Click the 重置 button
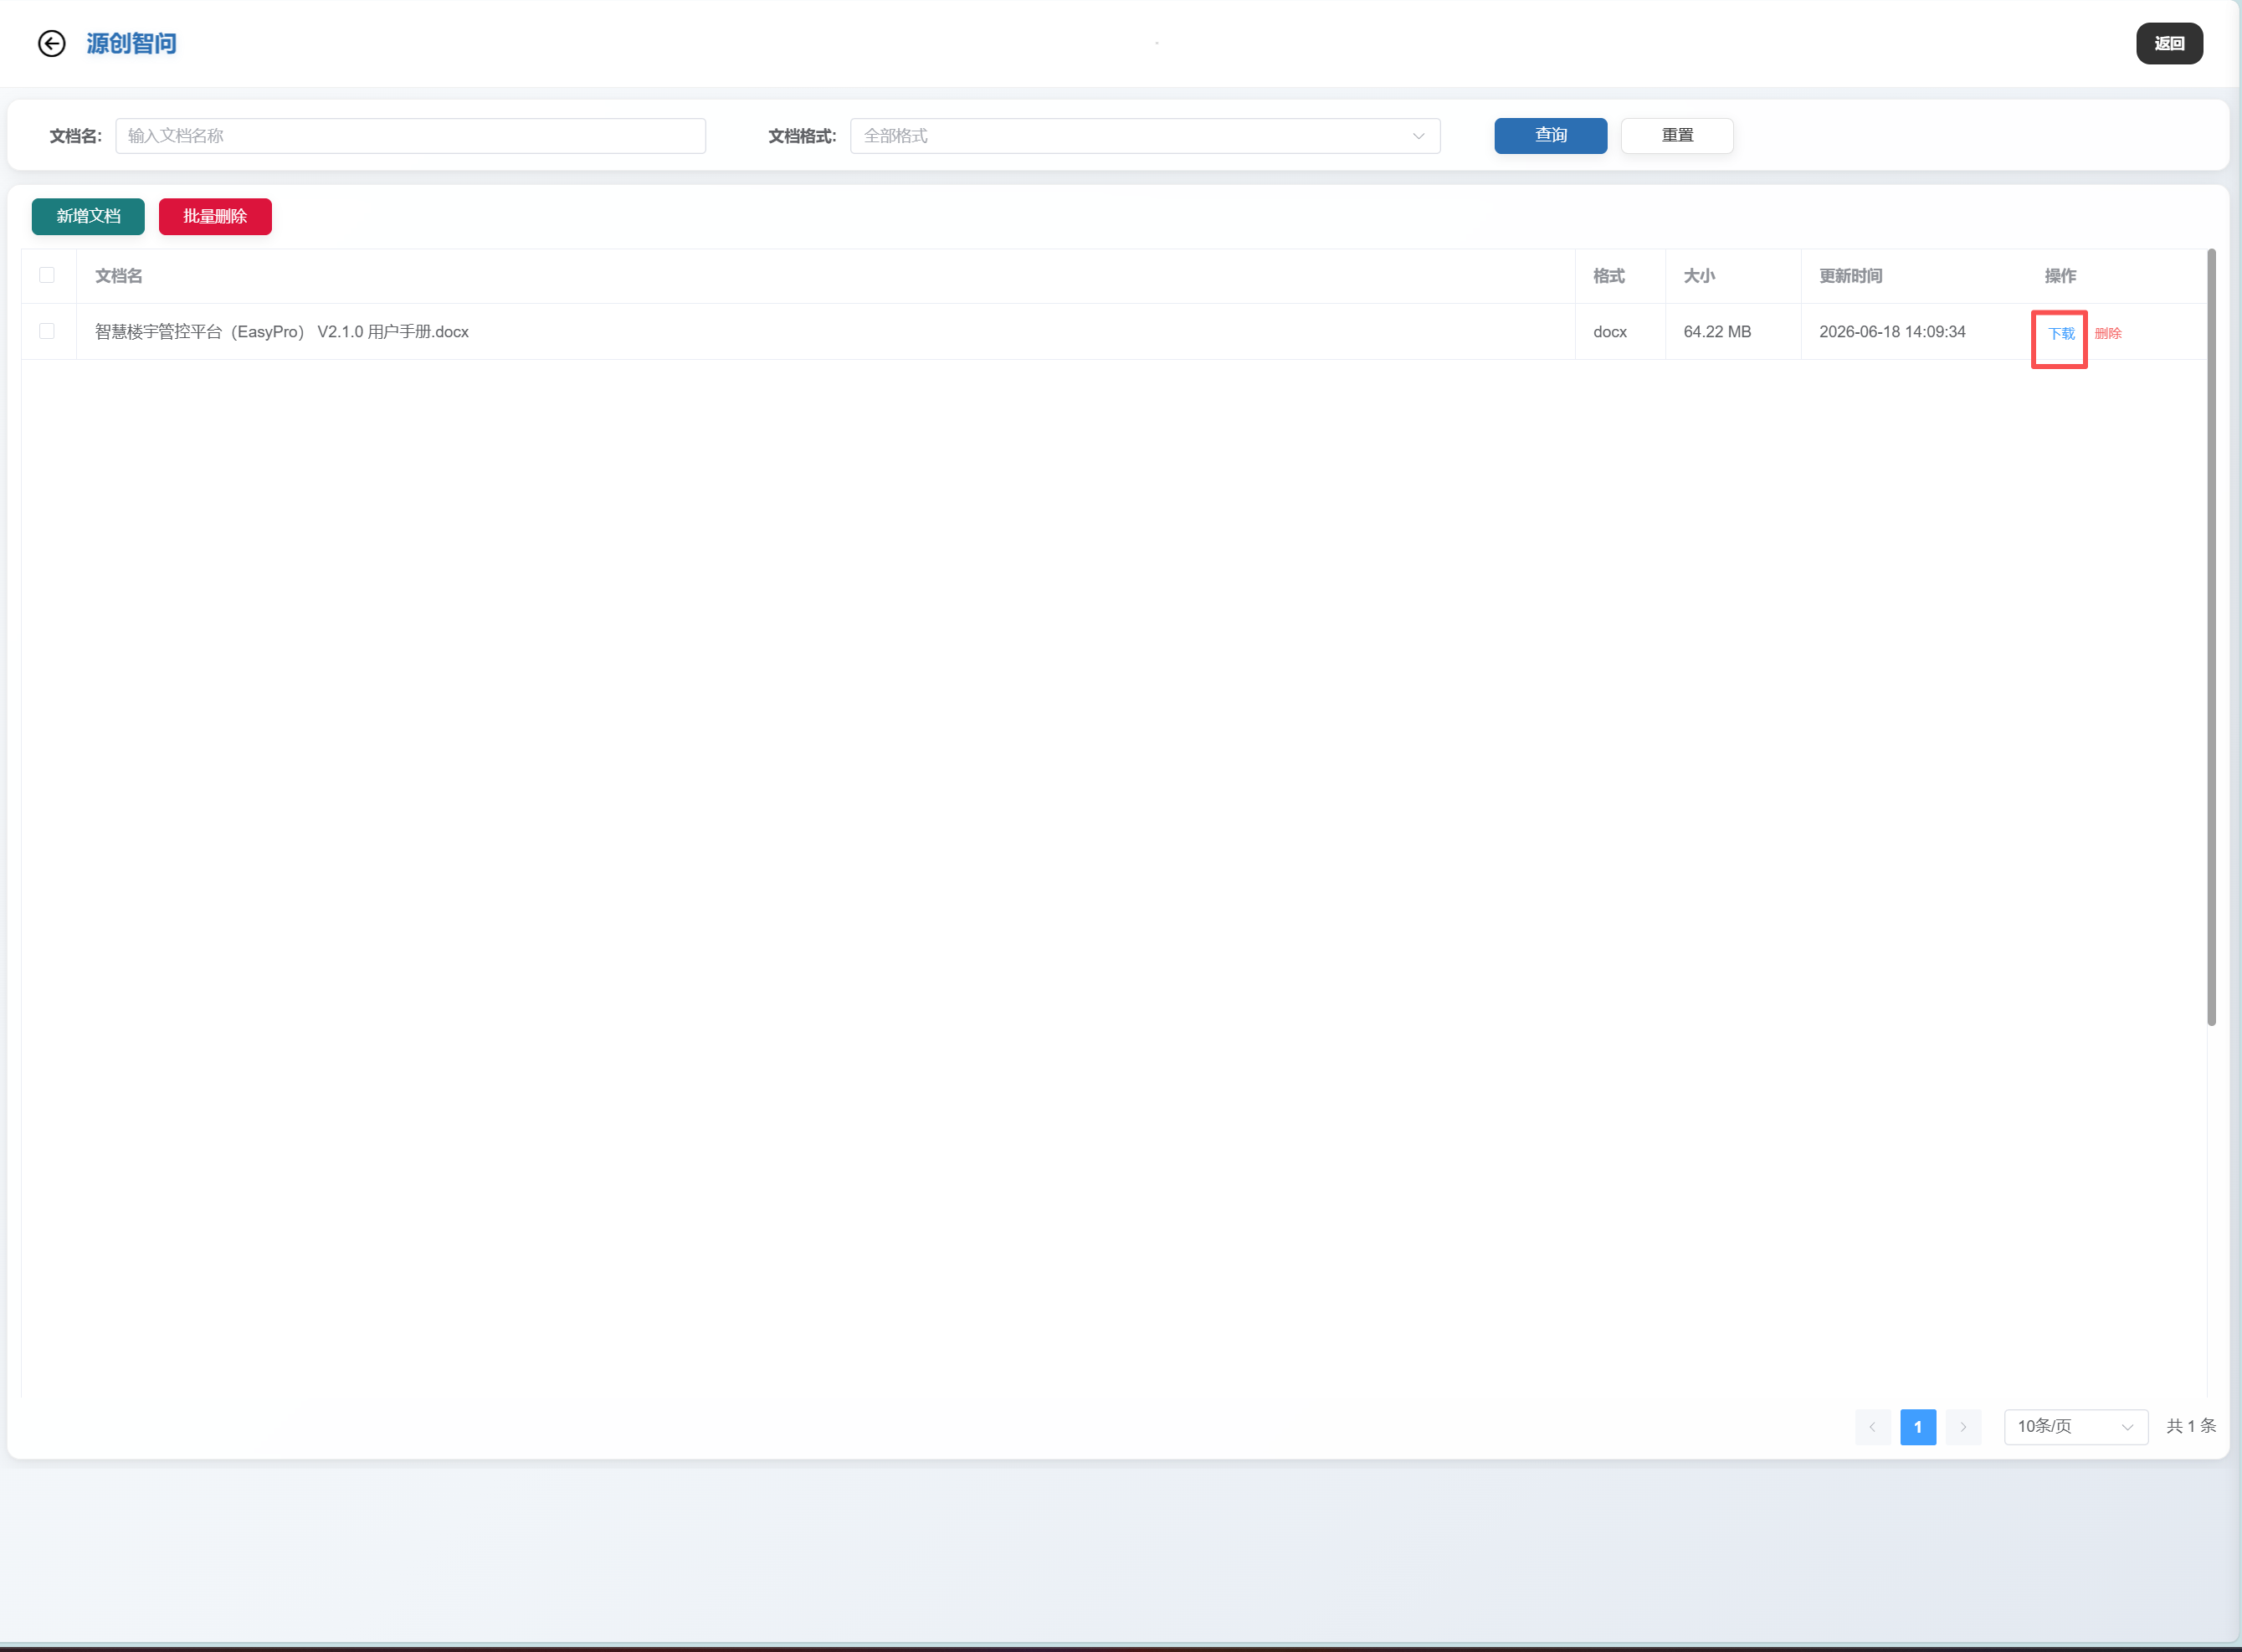 click(x=1677, y=136)
